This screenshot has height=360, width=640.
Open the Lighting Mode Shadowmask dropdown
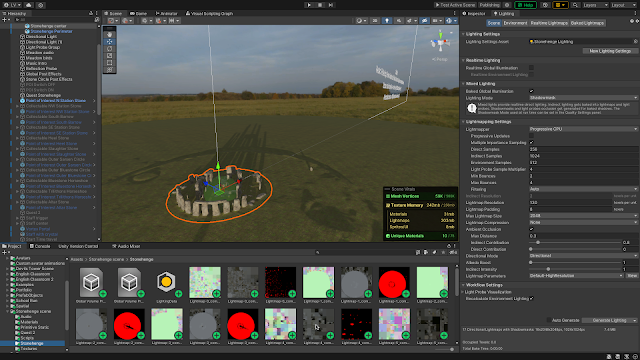pyautogui.click(x=583, y=98)
